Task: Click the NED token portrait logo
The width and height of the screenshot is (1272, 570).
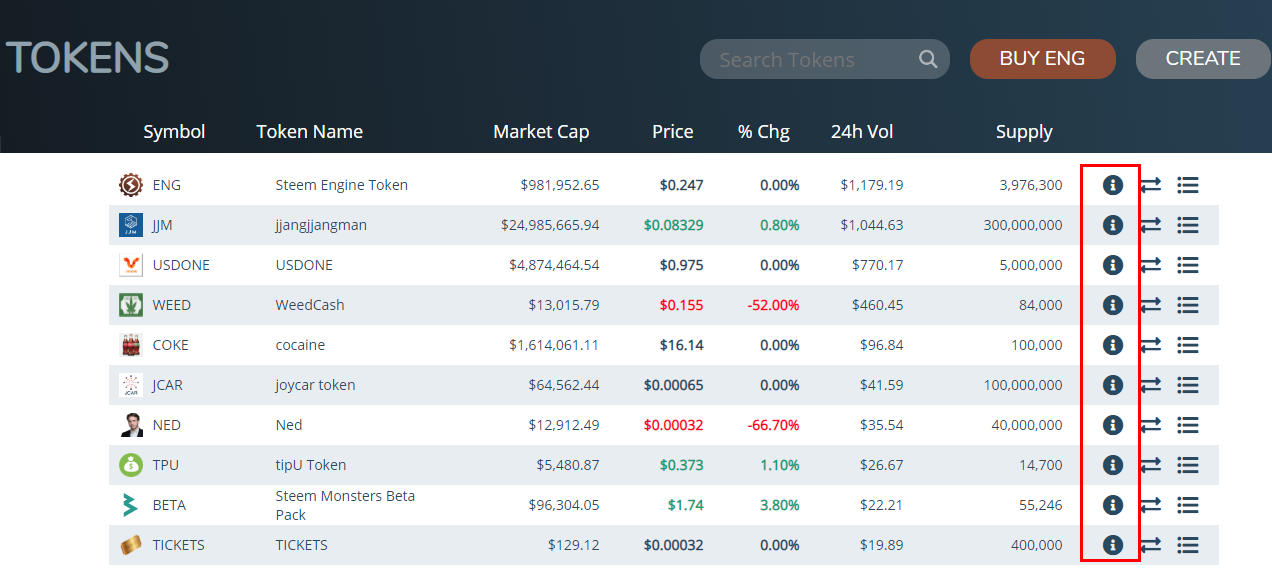Action: pyautogui.click(x=131, y=425)
